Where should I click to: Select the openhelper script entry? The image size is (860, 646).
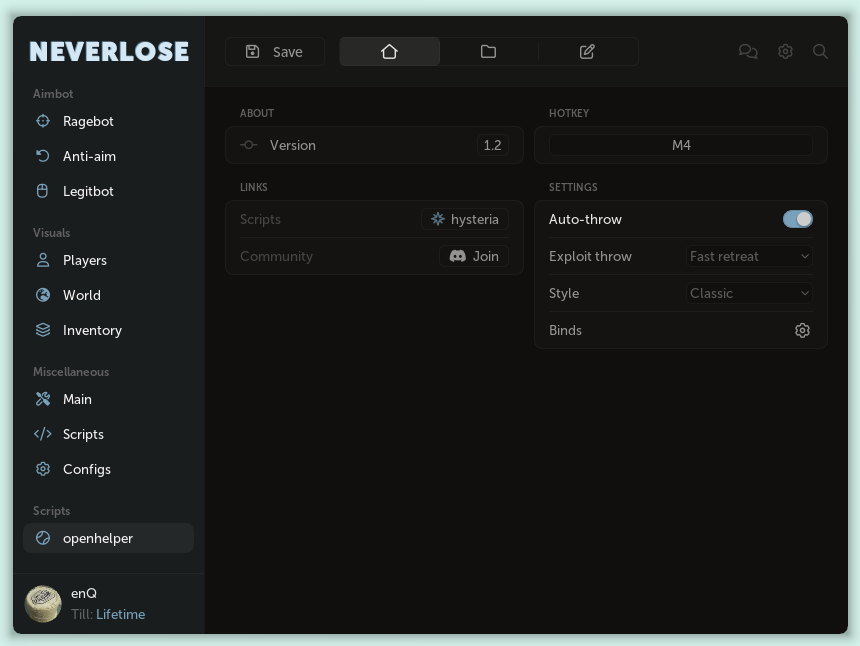[109, 539]
